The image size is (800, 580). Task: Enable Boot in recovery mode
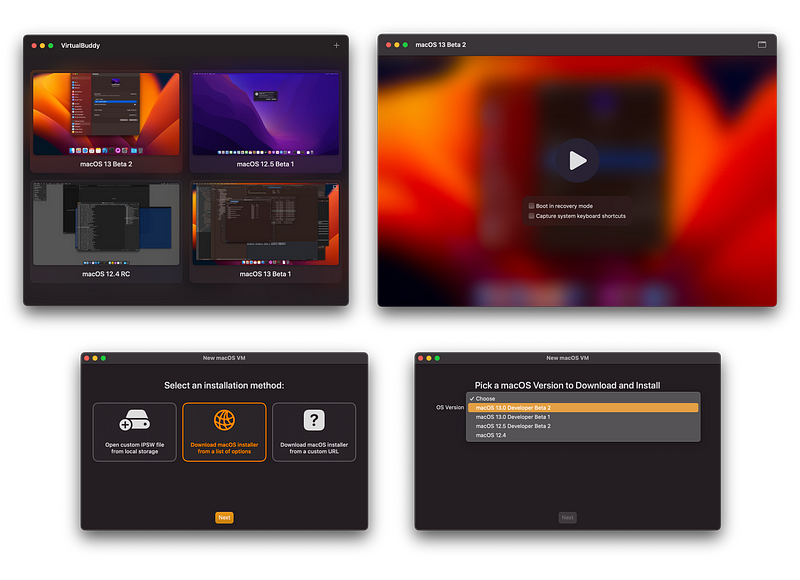tap(531, 204)
